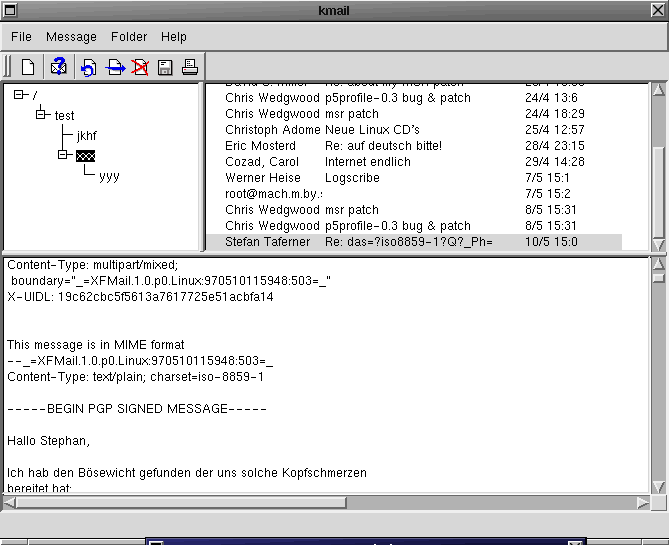This screenshot has height=545, width=669.
Task: Select the highlighted xxx folder
Action: click(85, 156)
